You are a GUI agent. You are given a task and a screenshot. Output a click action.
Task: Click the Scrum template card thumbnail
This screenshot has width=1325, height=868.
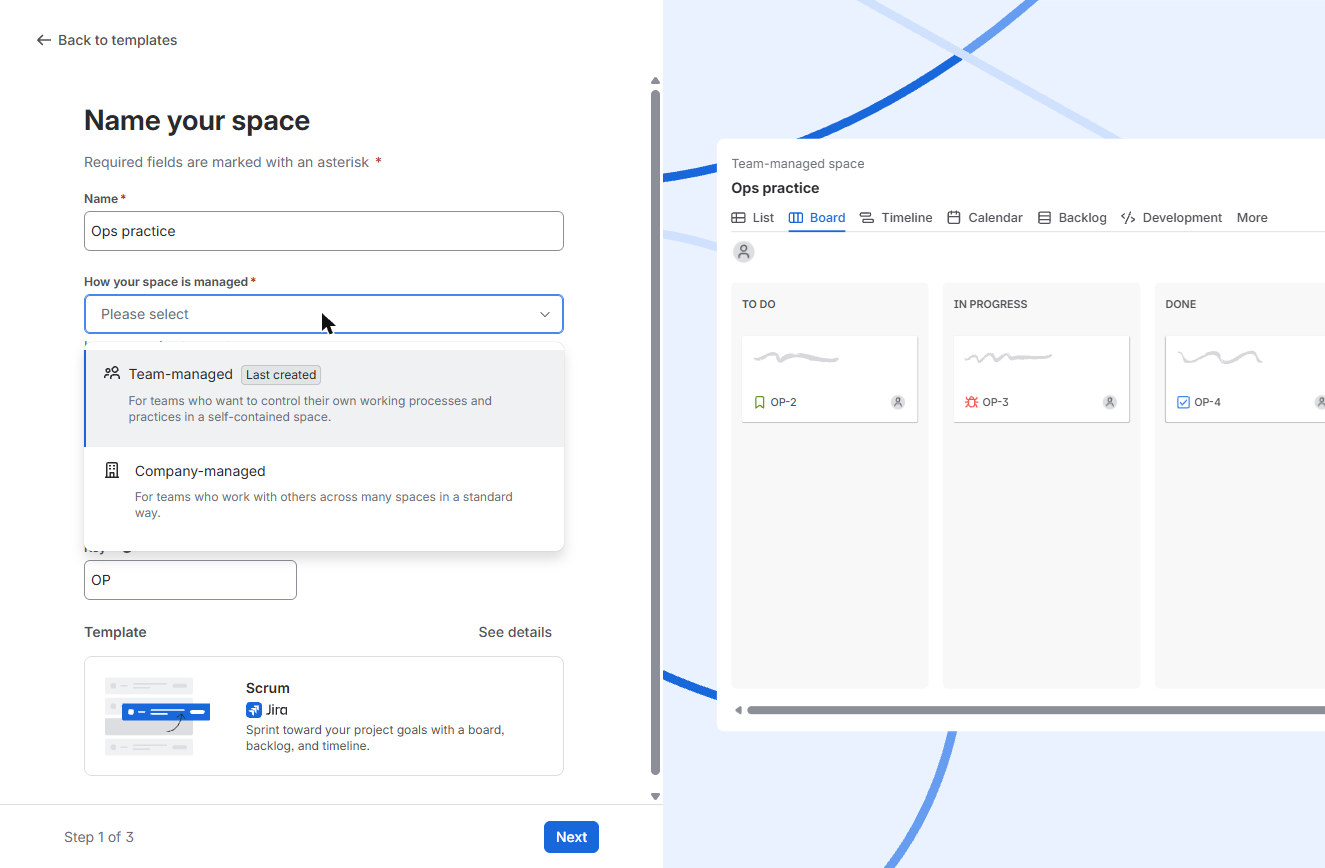tap(157, 715)
